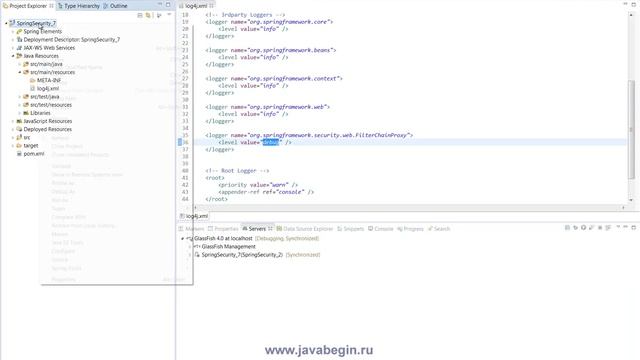
Task: Maximize the Project Explorer panel
Action: tap(168, 4)
